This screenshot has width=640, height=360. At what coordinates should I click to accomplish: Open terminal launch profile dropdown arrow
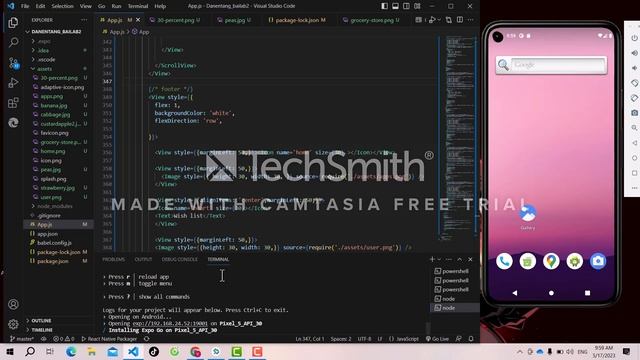[439, 259]
